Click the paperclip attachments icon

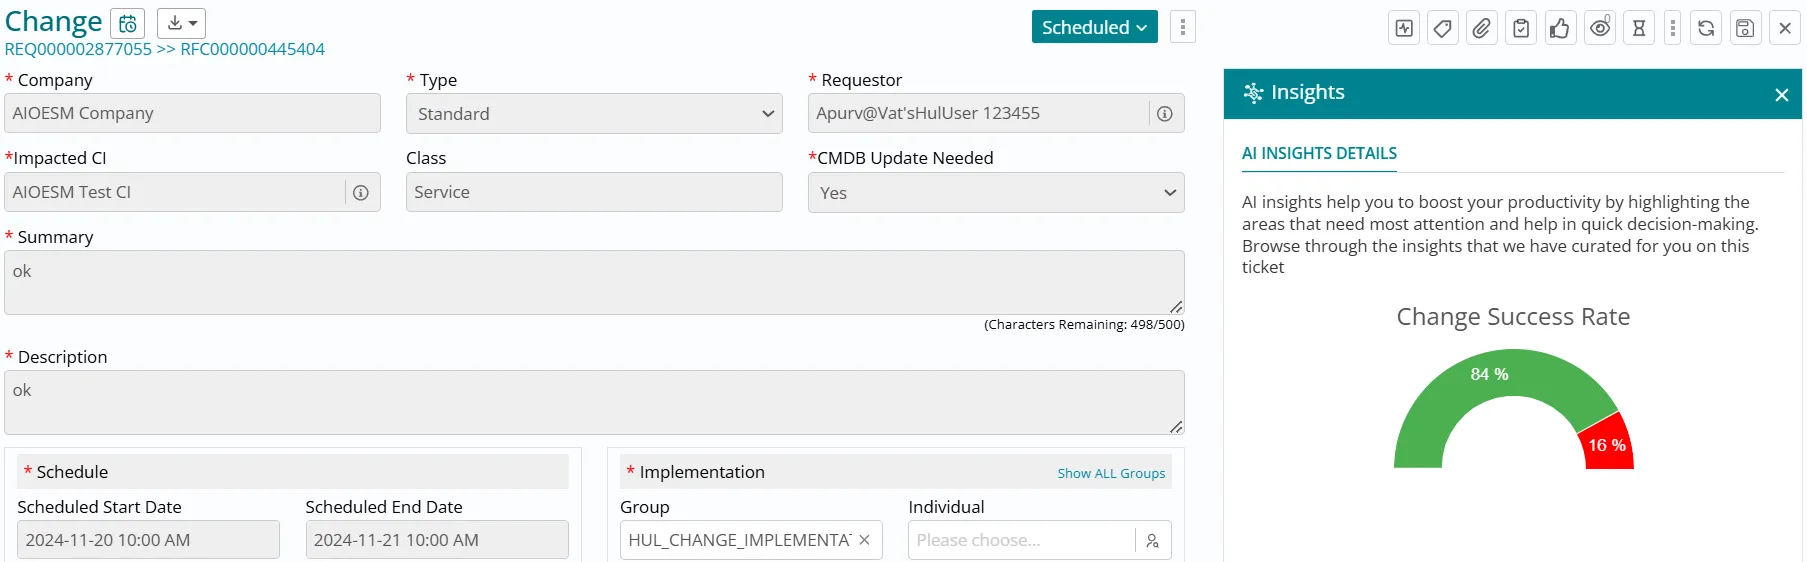tap(1481, 28)
